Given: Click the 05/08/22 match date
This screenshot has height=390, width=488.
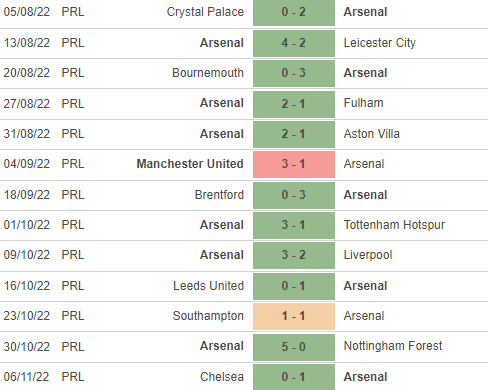Looking at the screenshot, I should click(x=27, y=12).
